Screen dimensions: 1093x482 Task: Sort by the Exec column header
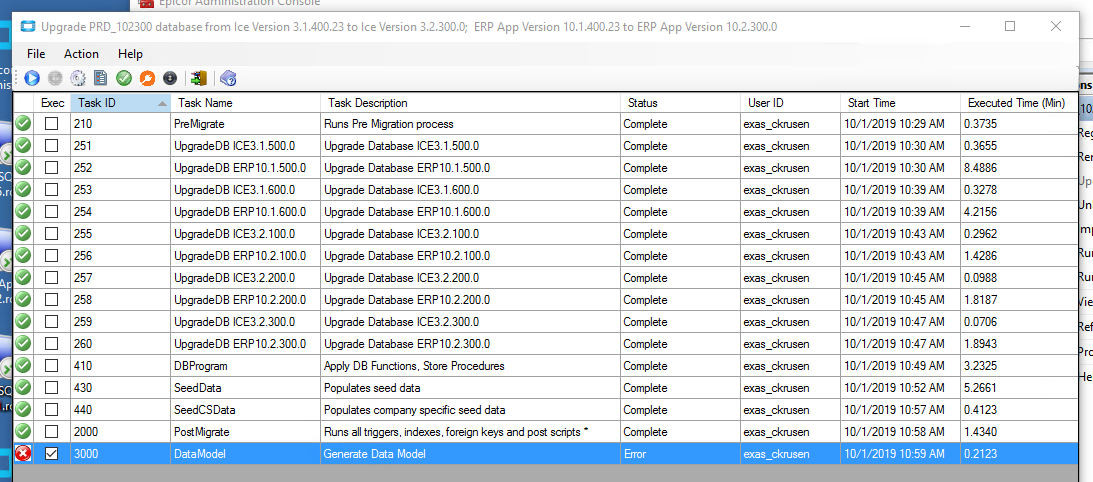click(52, 103)
